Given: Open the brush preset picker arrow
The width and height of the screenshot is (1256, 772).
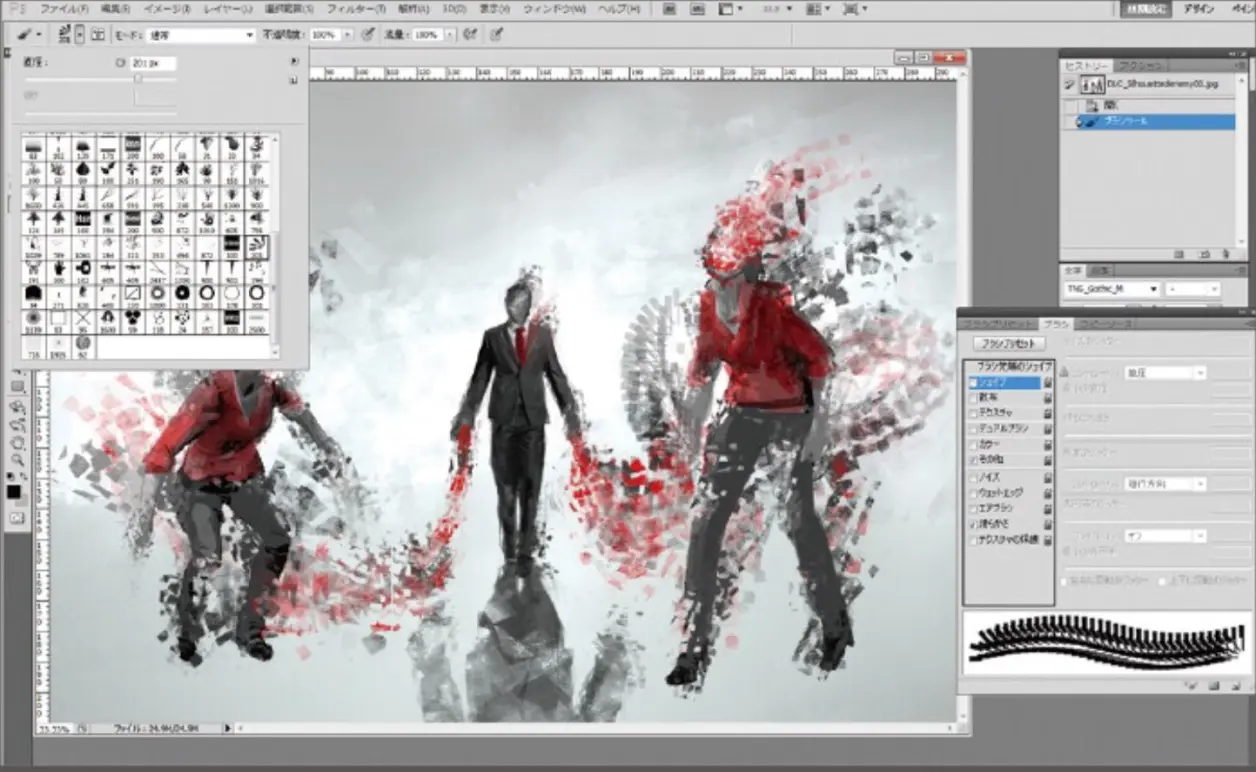Looking at the screenshot, I should pyautogui.click(x=80, y=34).
